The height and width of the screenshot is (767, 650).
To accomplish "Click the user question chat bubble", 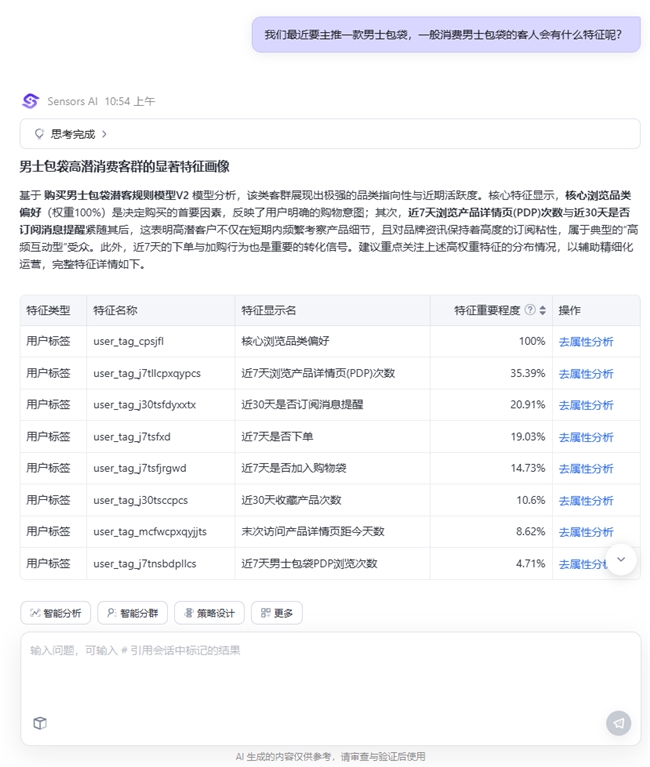I will click(444, 35).
